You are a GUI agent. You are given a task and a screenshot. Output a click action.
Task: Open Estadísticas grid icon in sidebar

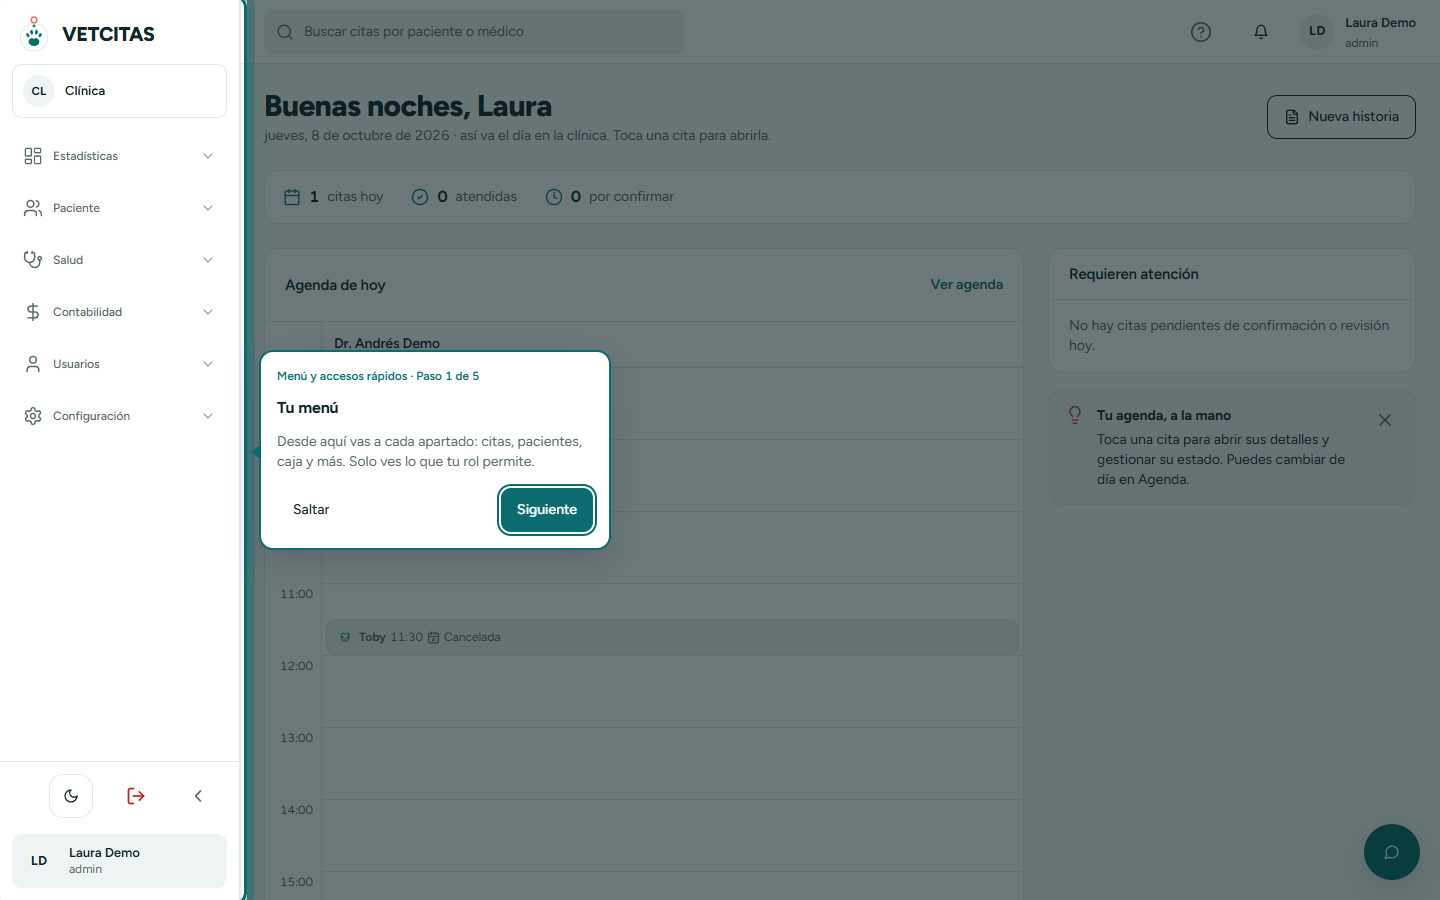[x=33, y=156]
